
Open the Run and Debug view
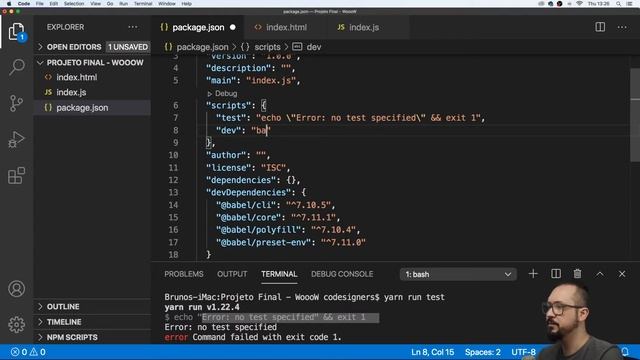(16, 139)
